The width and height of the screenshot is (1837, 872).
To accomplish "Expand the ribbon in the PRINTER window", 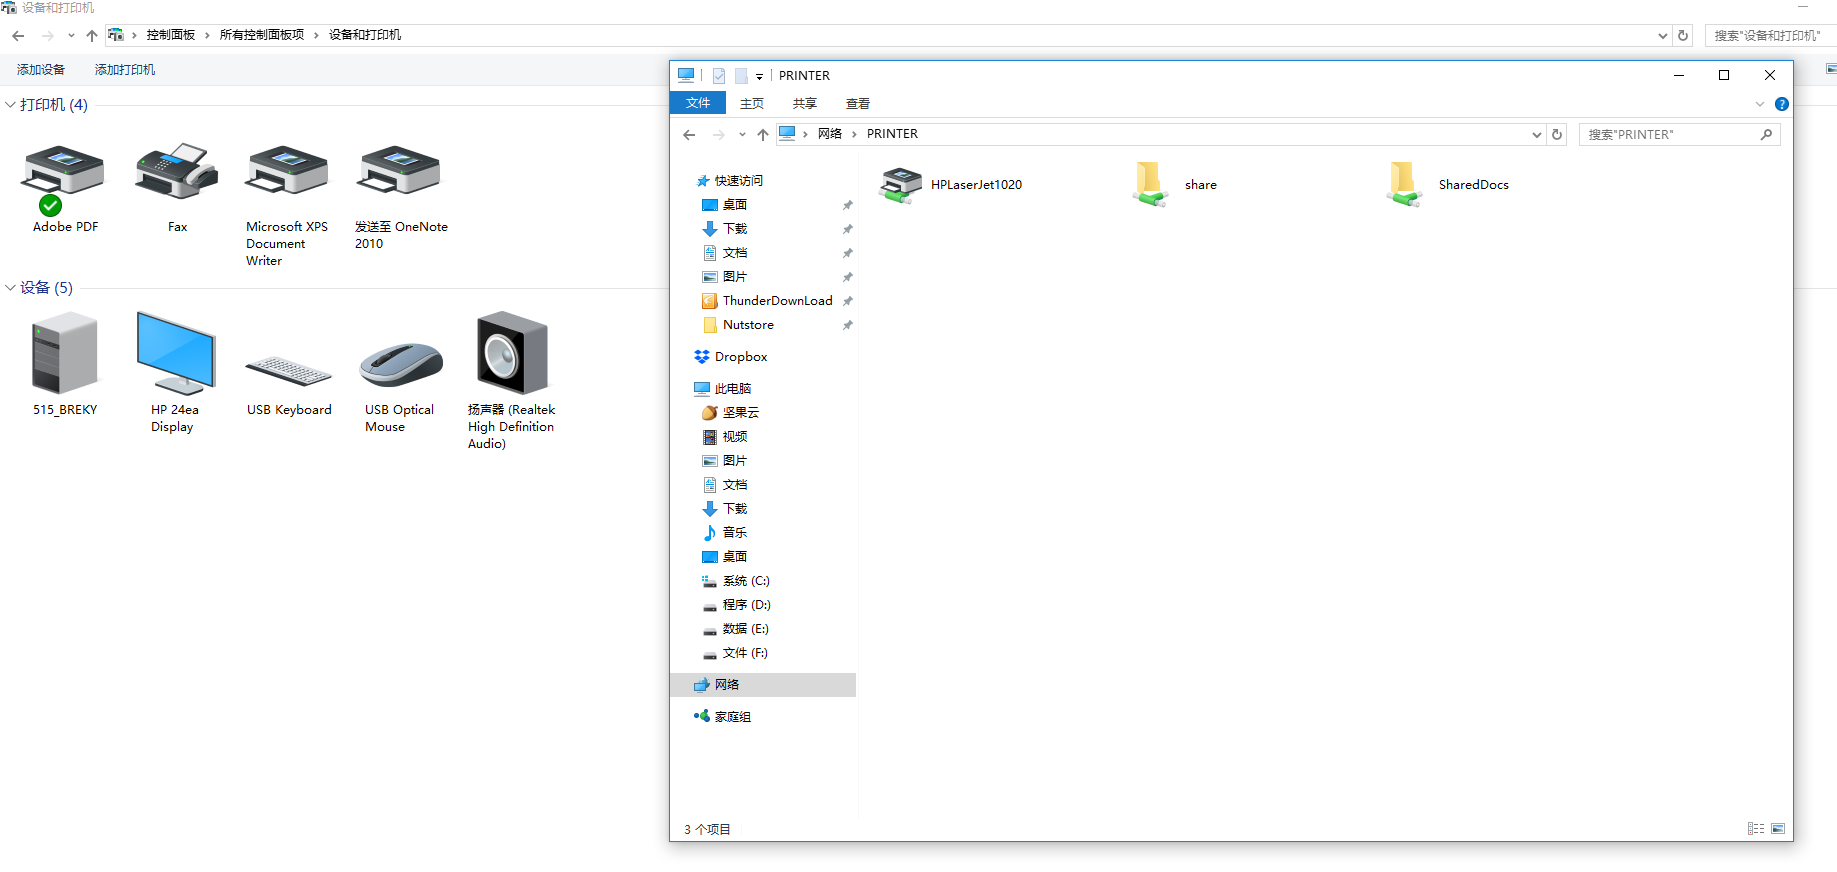I will point(1760,104).
